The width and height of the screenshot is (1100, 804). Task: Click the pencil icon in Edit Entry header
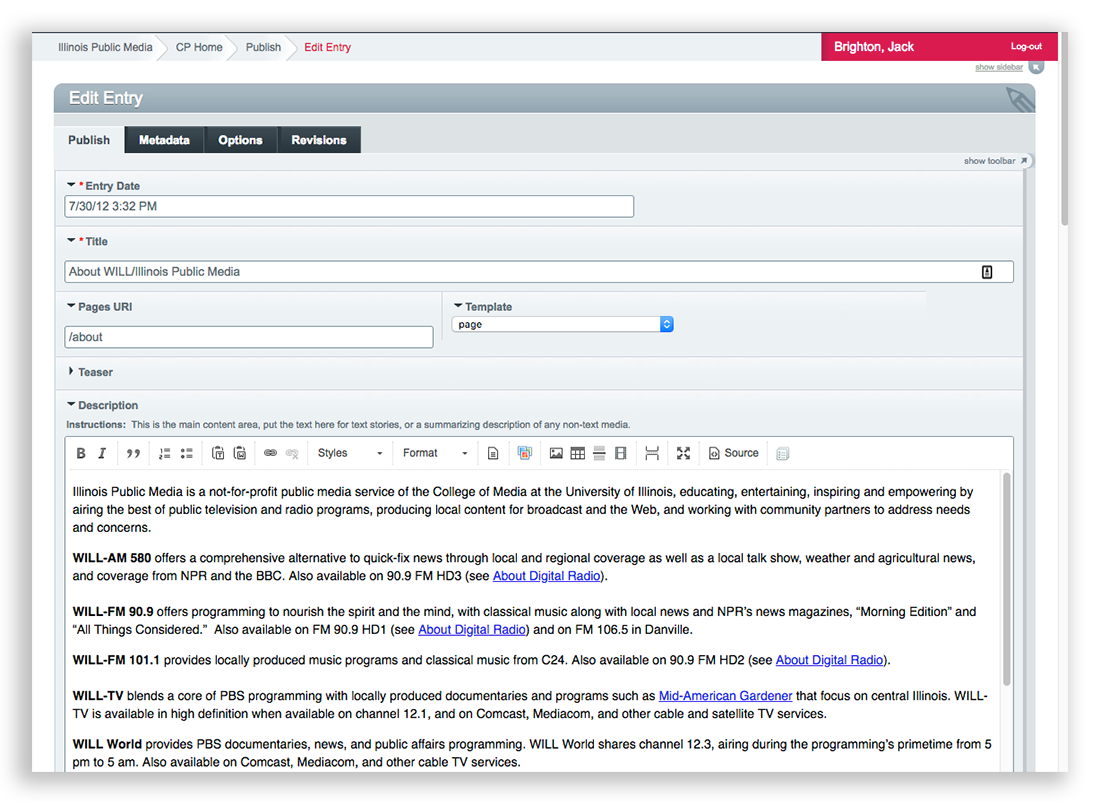(x=1019, y=99)
